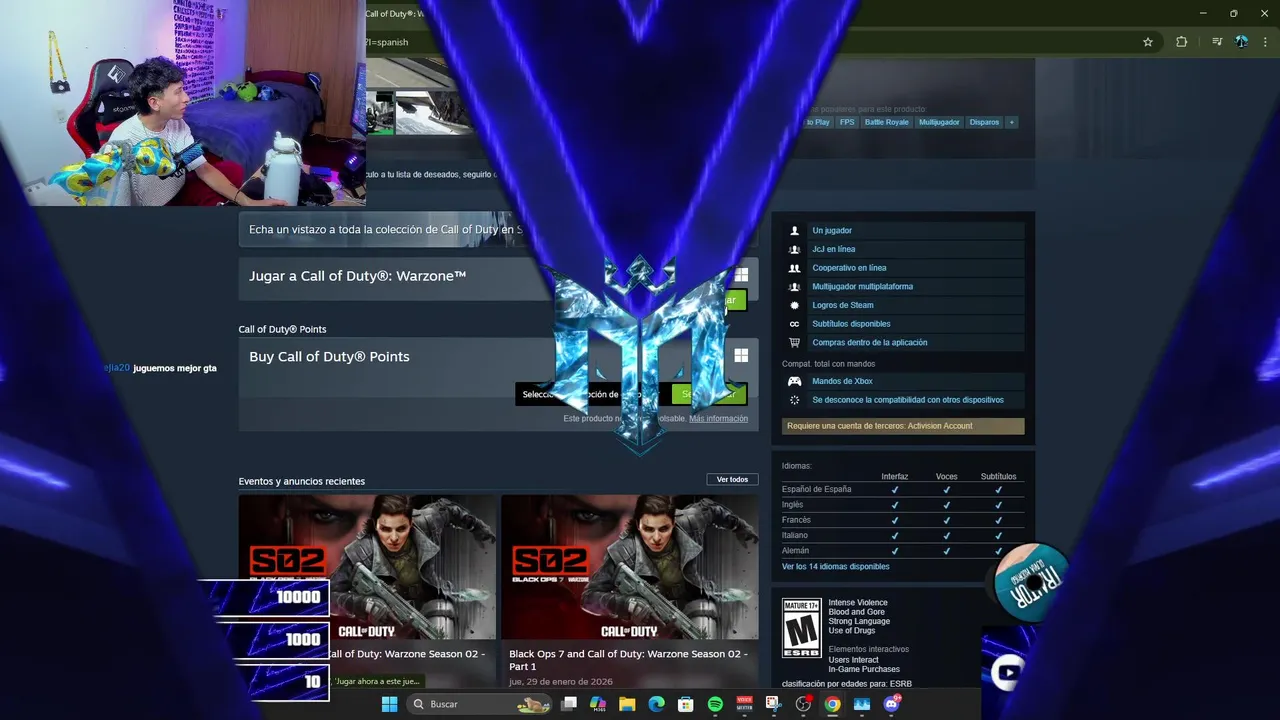Open the Chrome three-dot menu
The image size is (1280, 720).
click(x=1265, y=42)
